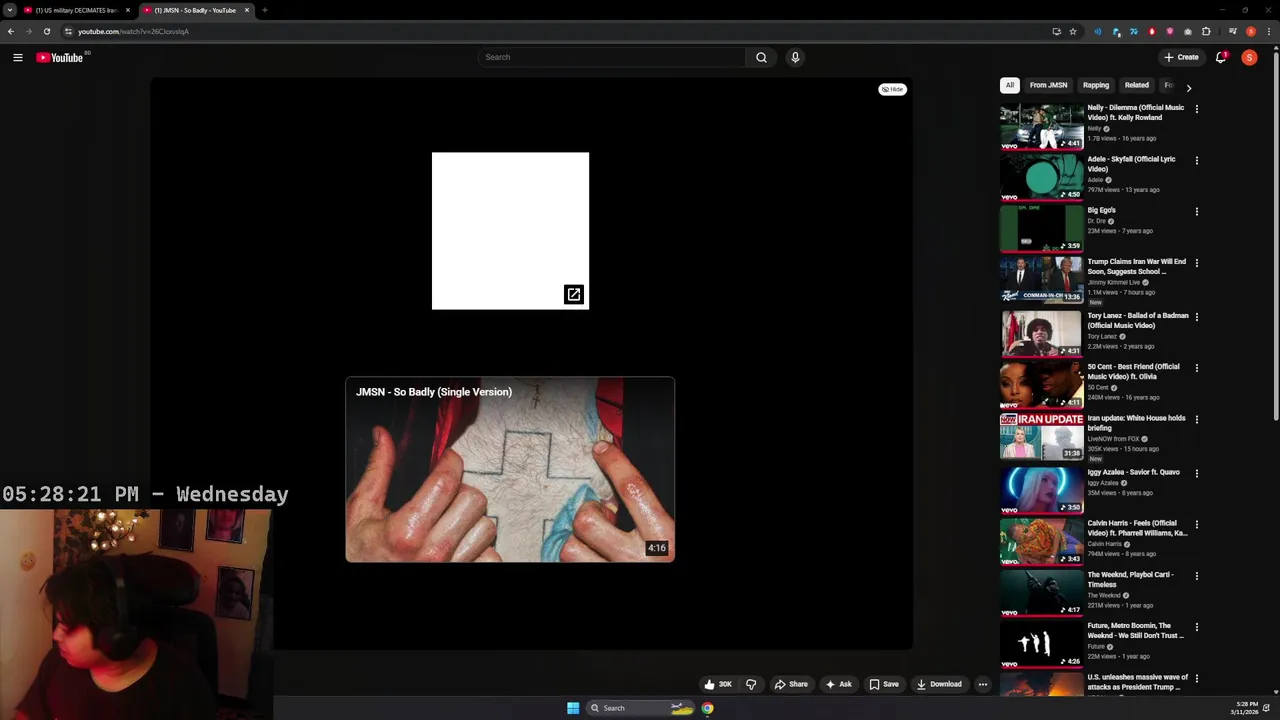1280x720 pixels.
Task: Bookmark this page with the star icon
Action: 1073,31
